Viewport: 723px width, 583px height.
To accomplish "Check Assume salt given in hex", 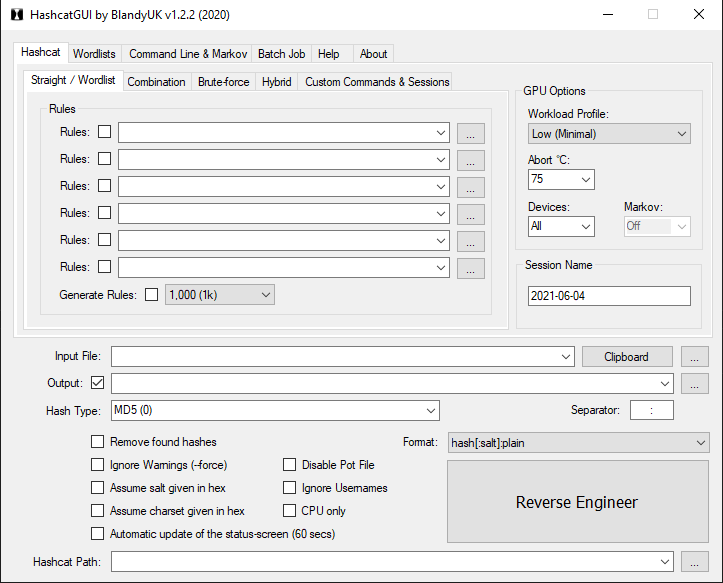I will tap(97, 488).
